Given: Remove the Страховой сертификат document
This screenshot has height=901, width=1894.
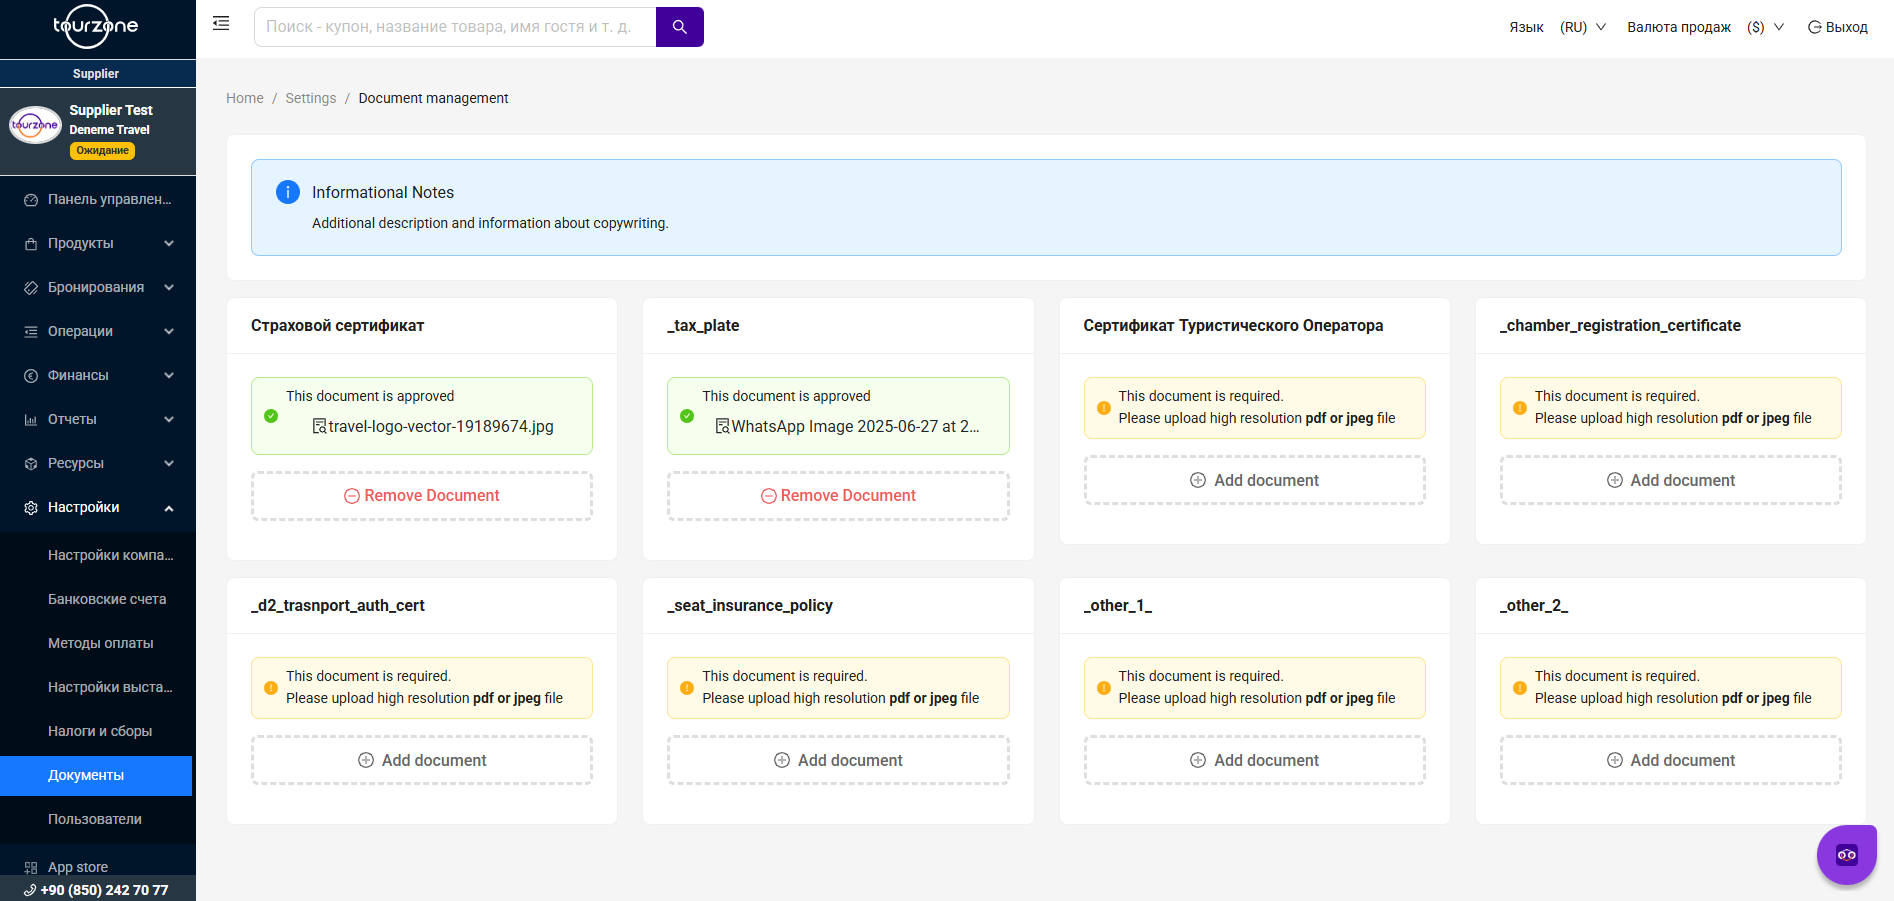Looking at the screenshot, I should (422, 496).
